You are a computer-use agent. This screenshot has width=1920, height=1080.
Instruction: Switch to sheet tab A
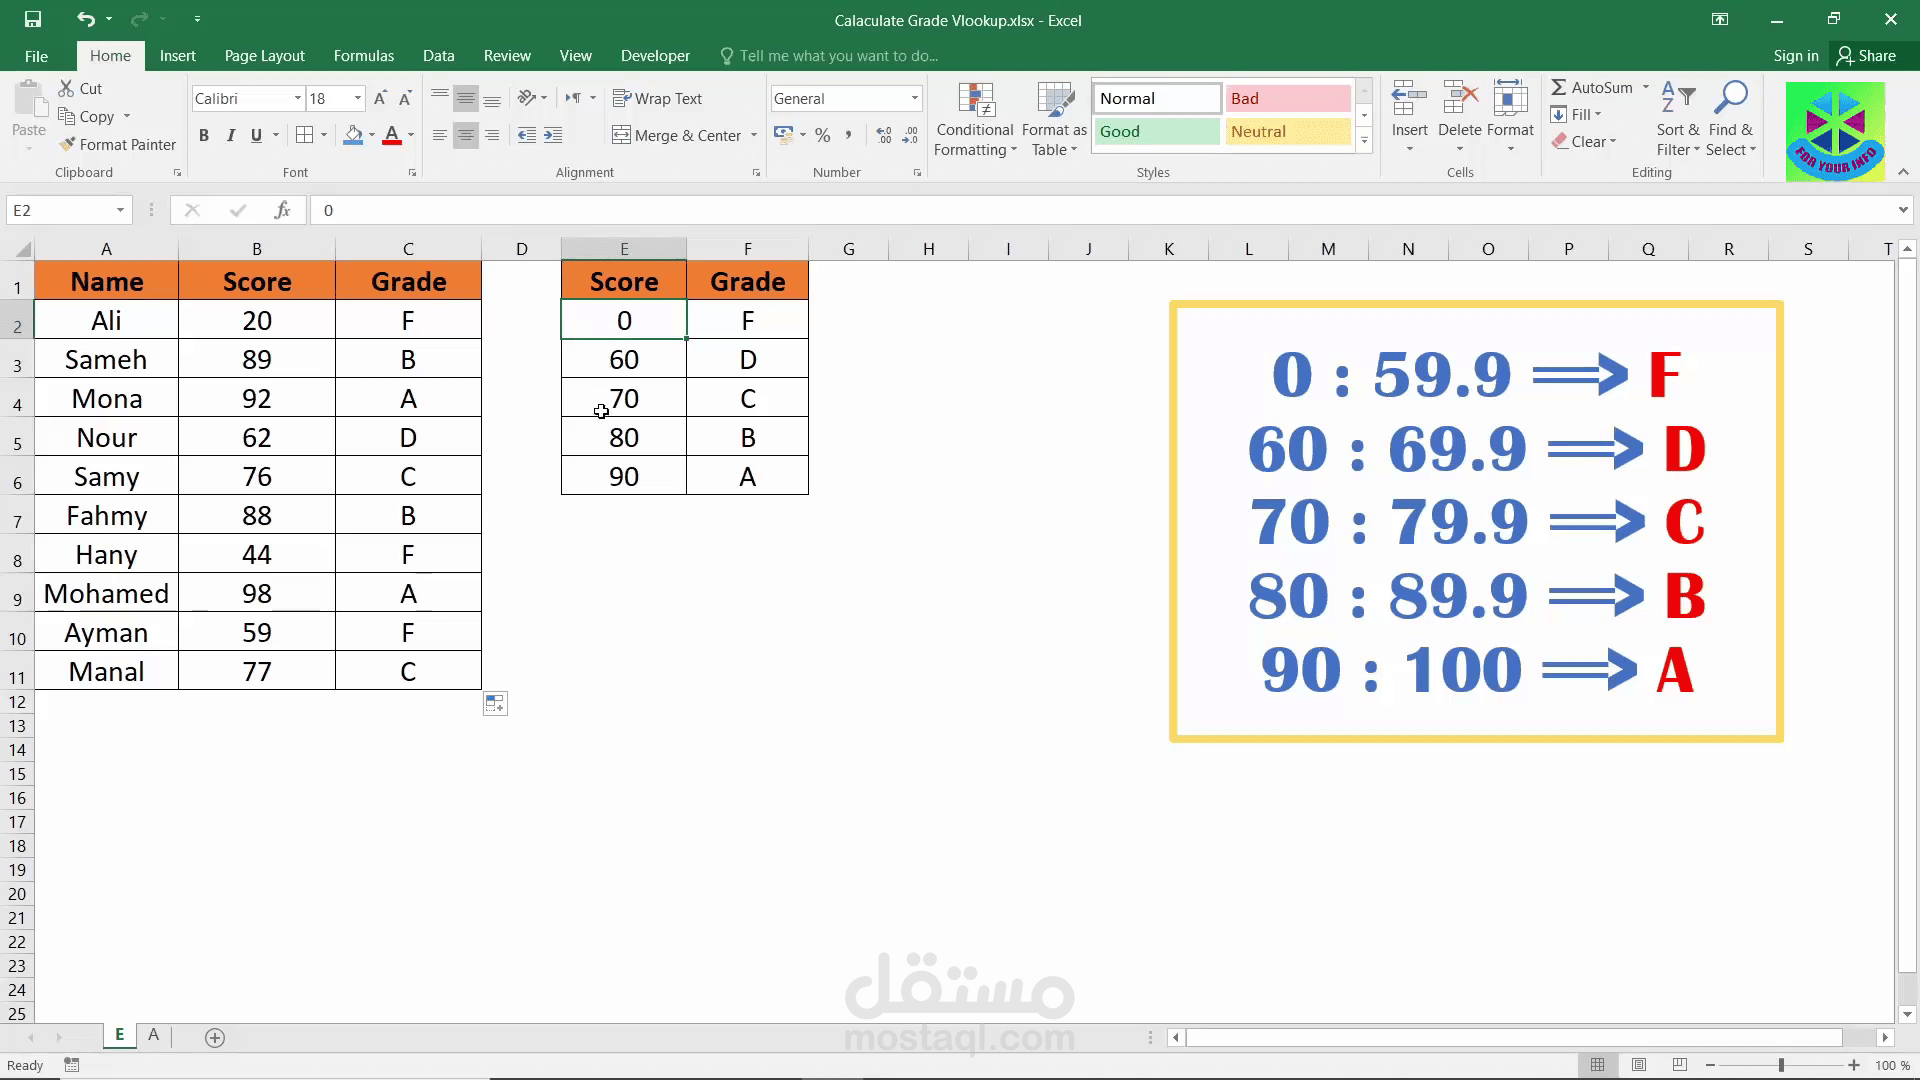[153, 1036]
